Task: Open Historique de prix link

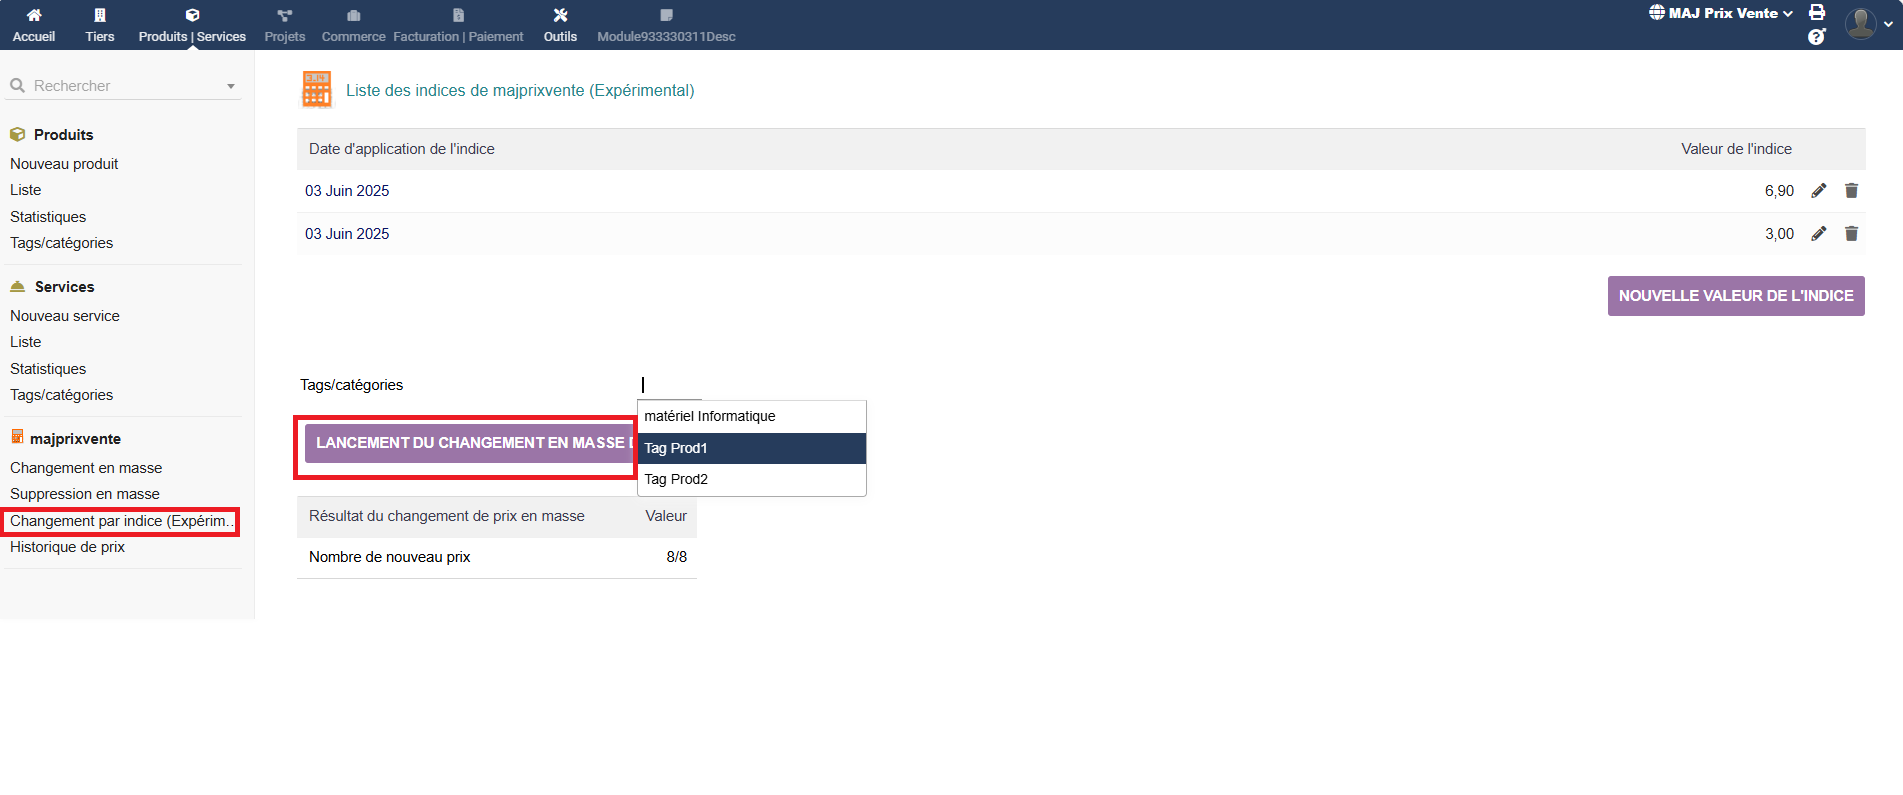Action: tap(67, 547)
